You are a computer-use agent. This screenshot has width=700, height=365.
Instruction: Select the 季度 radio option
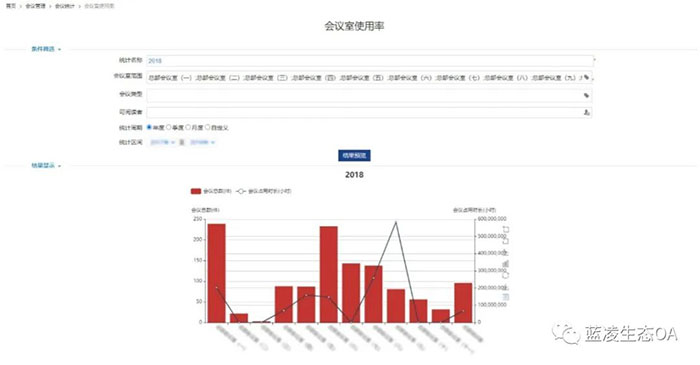(x=169, y=128)
